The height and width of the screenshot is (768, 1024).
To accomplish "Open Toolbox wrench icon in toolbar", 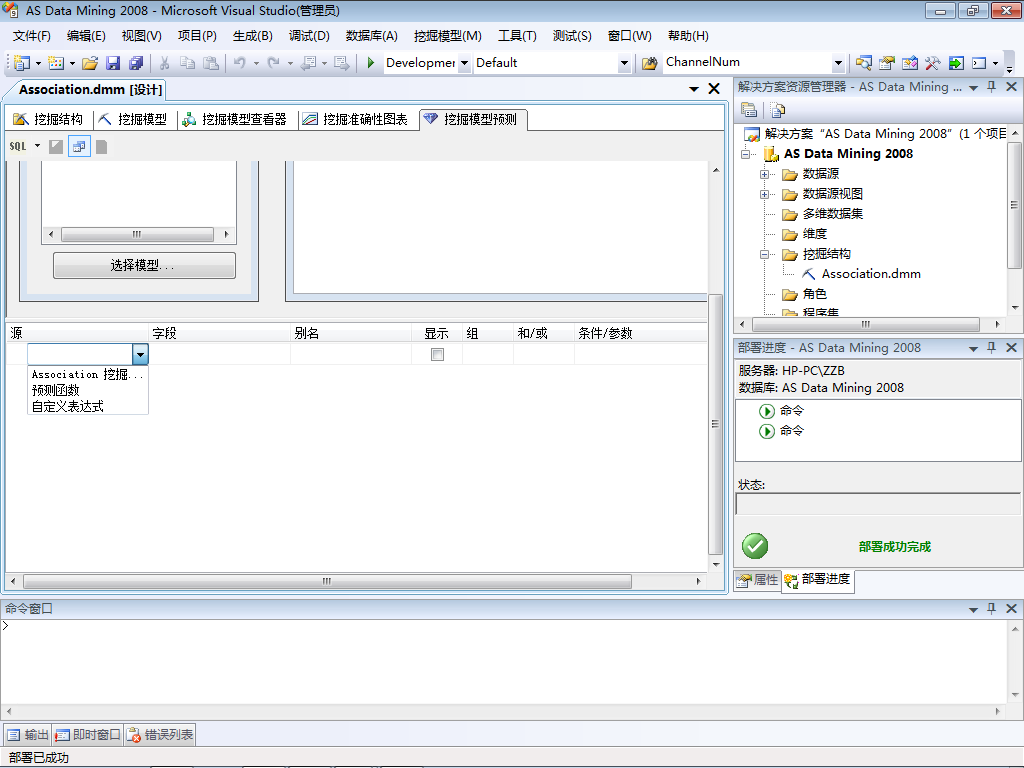I will tap(933, 63).
